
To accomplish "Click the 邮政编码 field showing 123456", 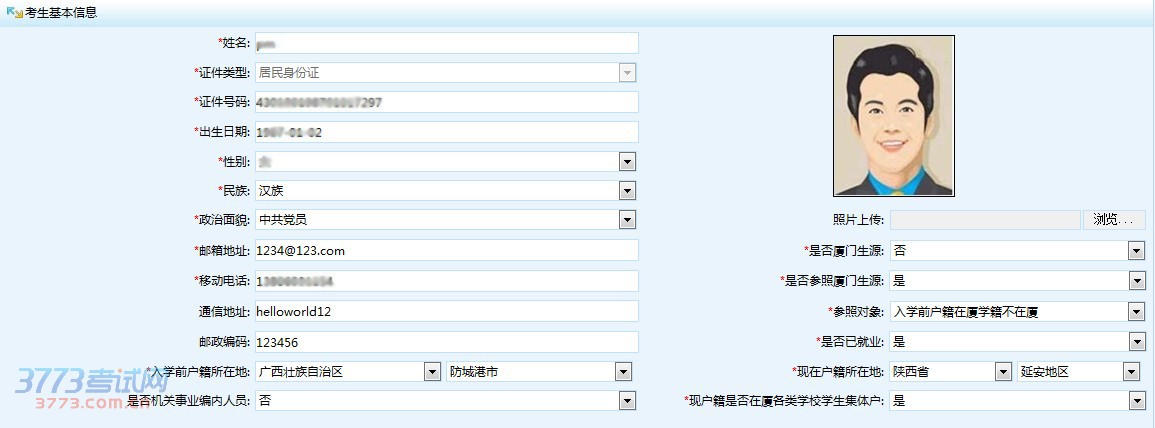I will pyautogui.click(x=446, y=342).
